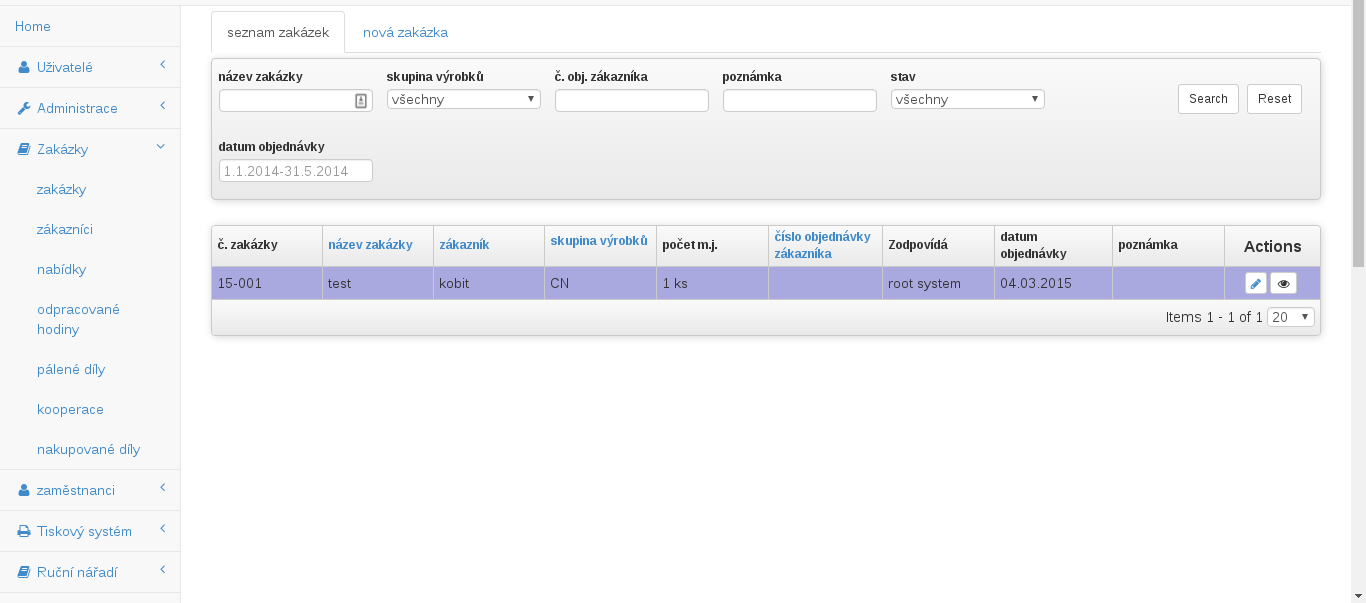Click the book icon beside Zakázky
The image size is (1366, 603).
click(24, 150)
